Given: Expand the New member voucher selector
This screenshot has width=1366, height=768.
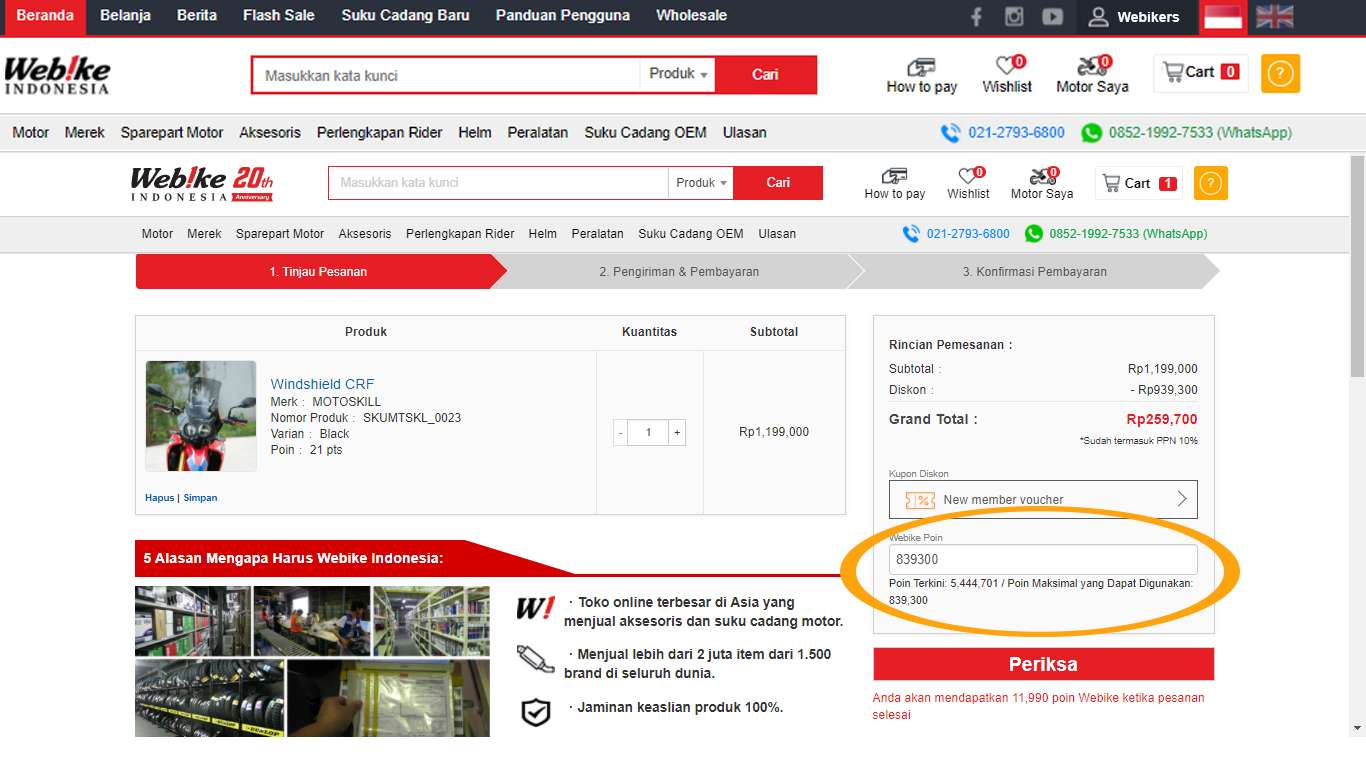Looking at the screenshot, I should (x=1043, y=499).
